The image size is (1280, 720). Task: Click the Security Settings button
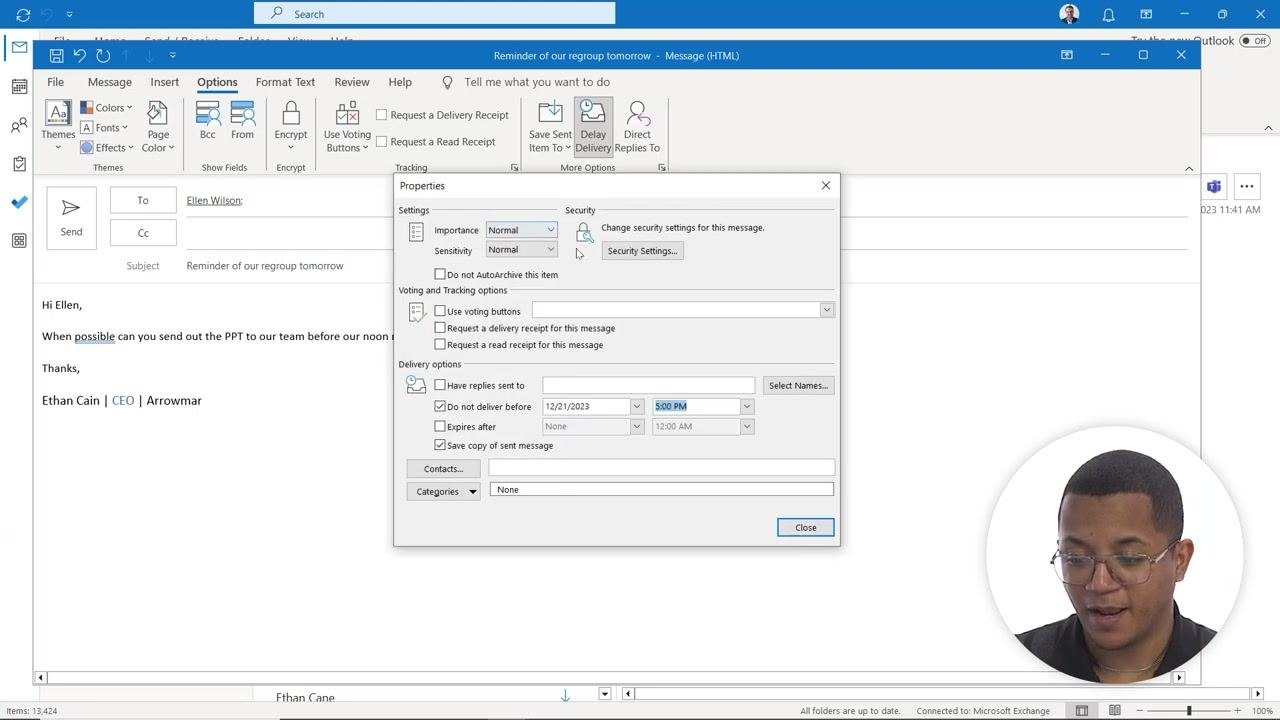click(x=642, y=251)
